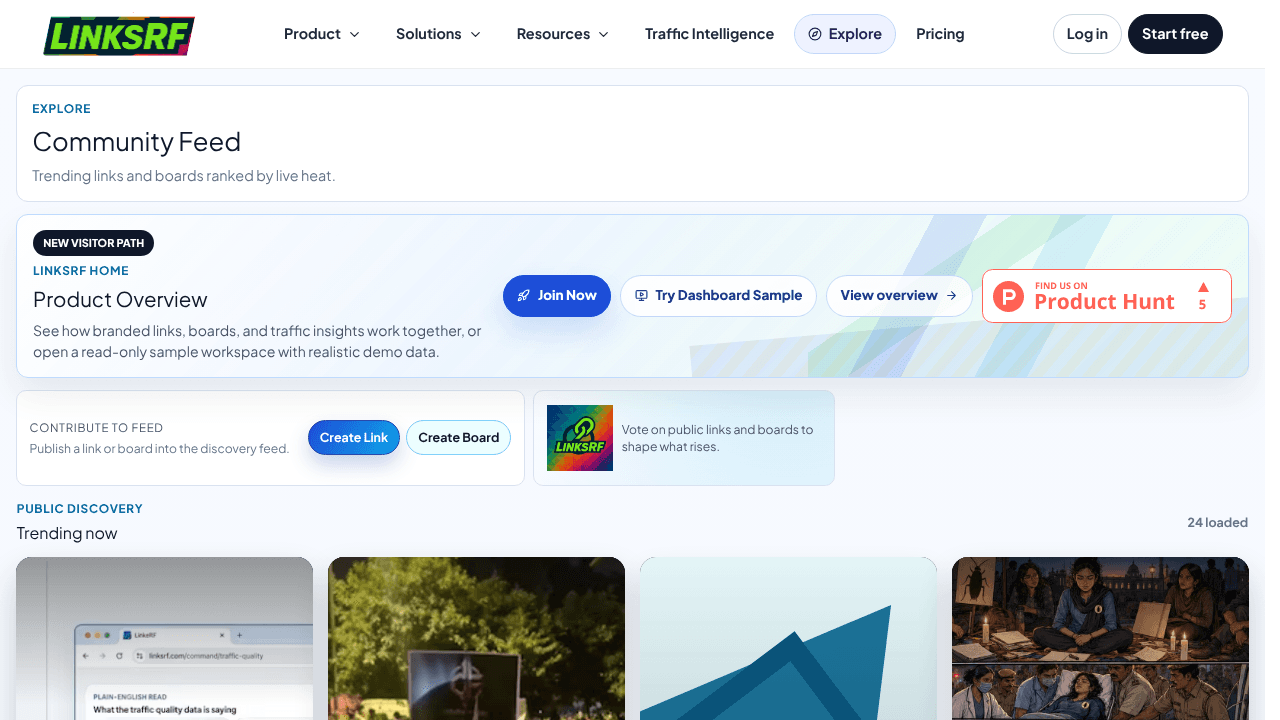Image resolution: width=1280 pixels, height=720 pixels.
Task: Click Vote on public links text
Action: (717, 438)
